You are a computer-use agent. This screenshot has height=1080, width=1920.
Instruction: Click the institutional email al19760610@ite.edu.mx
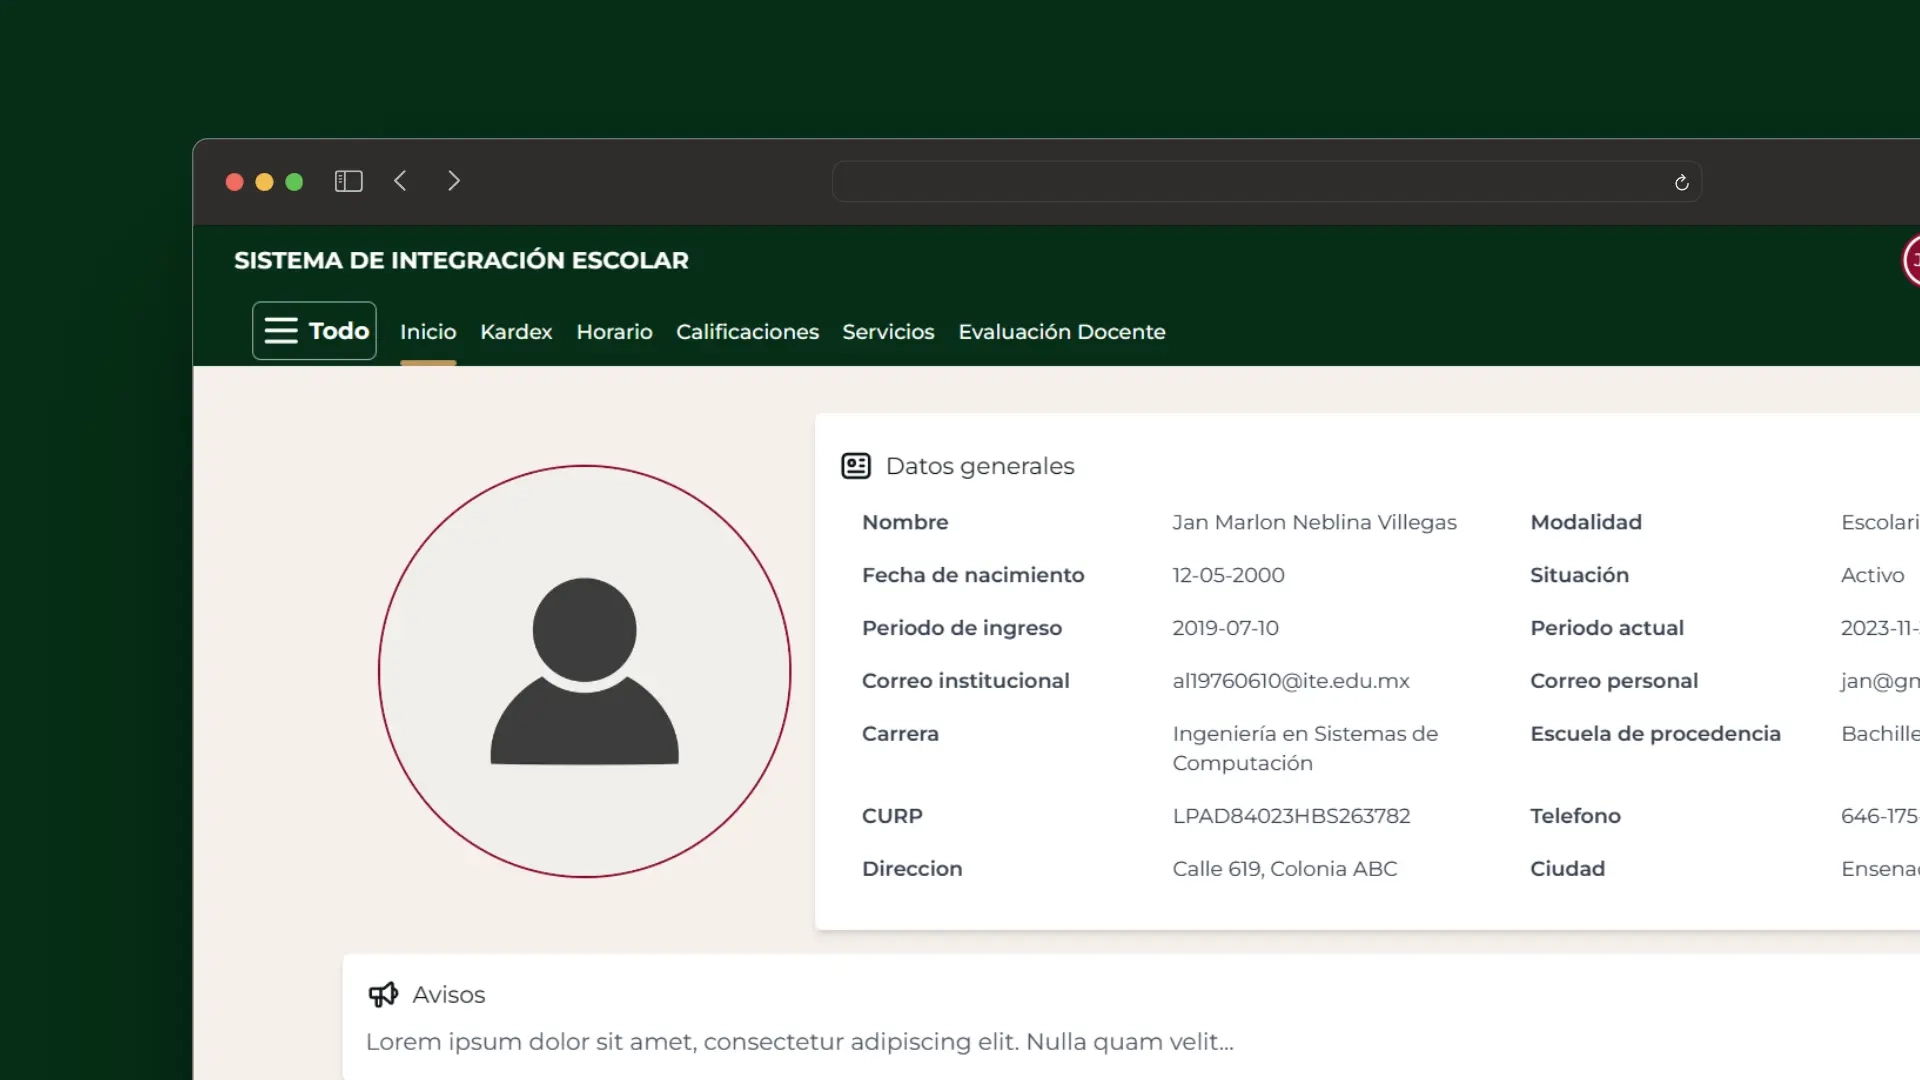coord(1290,681)
